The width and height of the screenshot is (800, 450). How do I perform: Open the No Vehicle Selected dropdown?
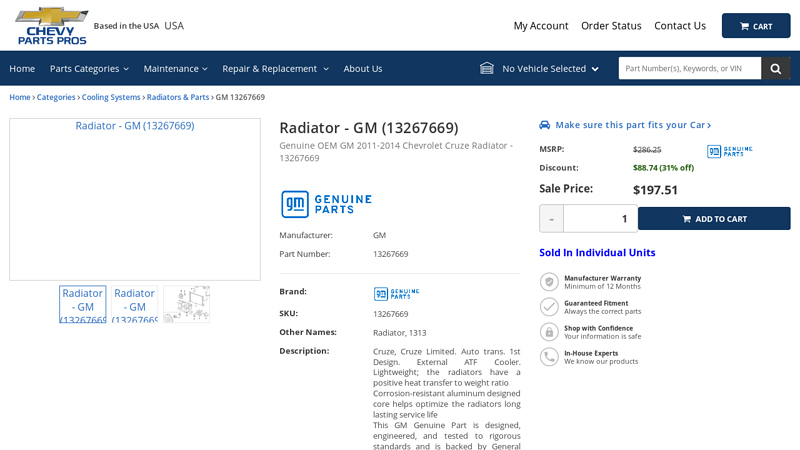tap(550, 69)
